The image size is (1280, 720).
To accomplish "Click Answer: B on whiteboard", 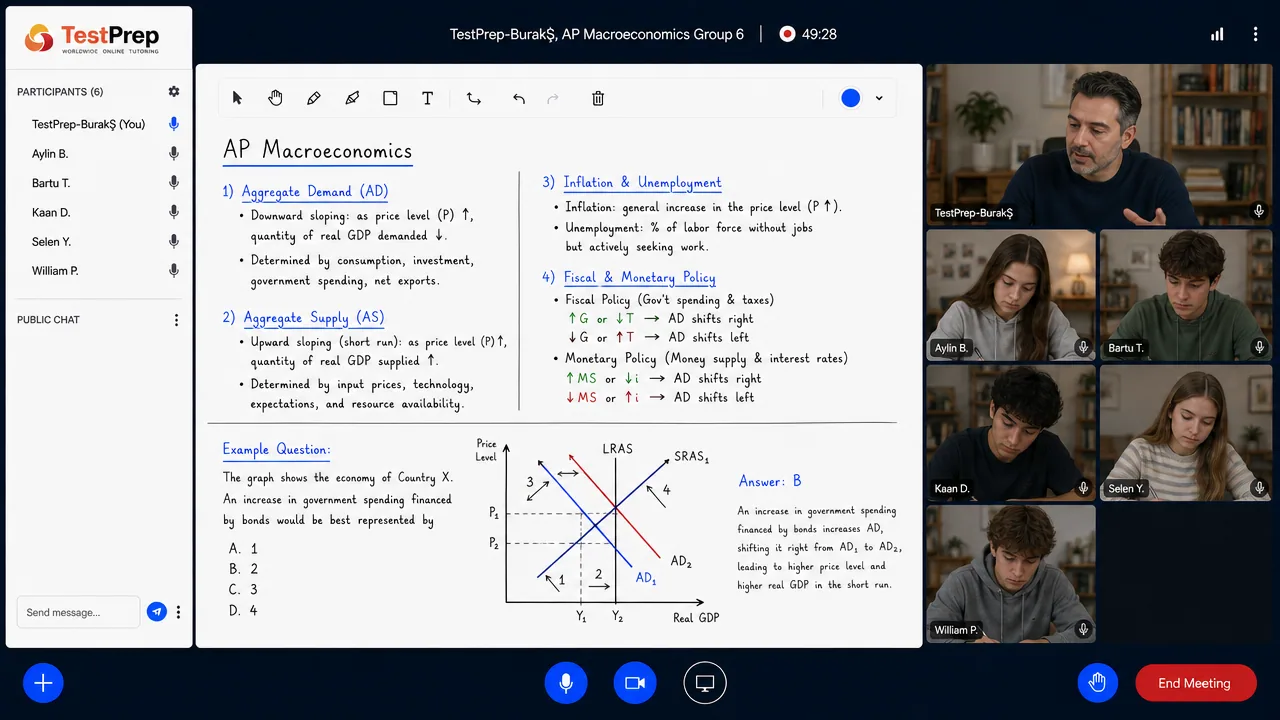I will point(770,482).
